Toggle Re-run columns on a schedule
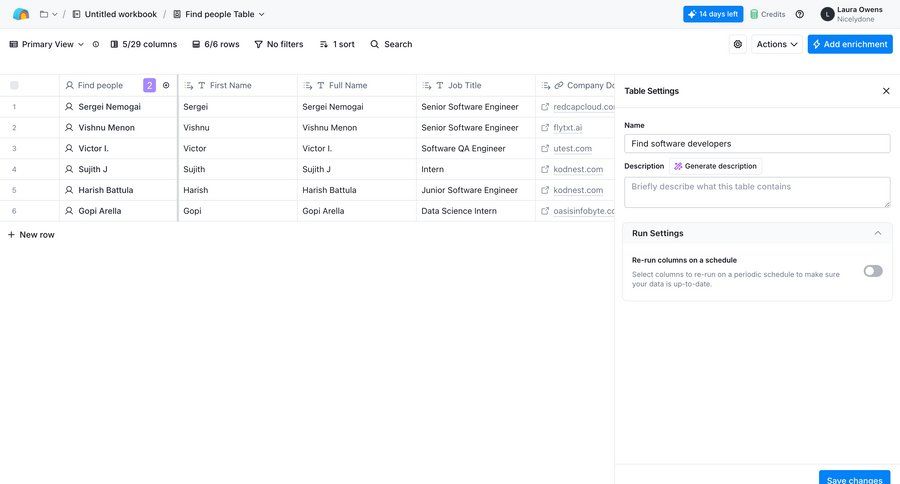Screen dimensions: 900x484 873,271
